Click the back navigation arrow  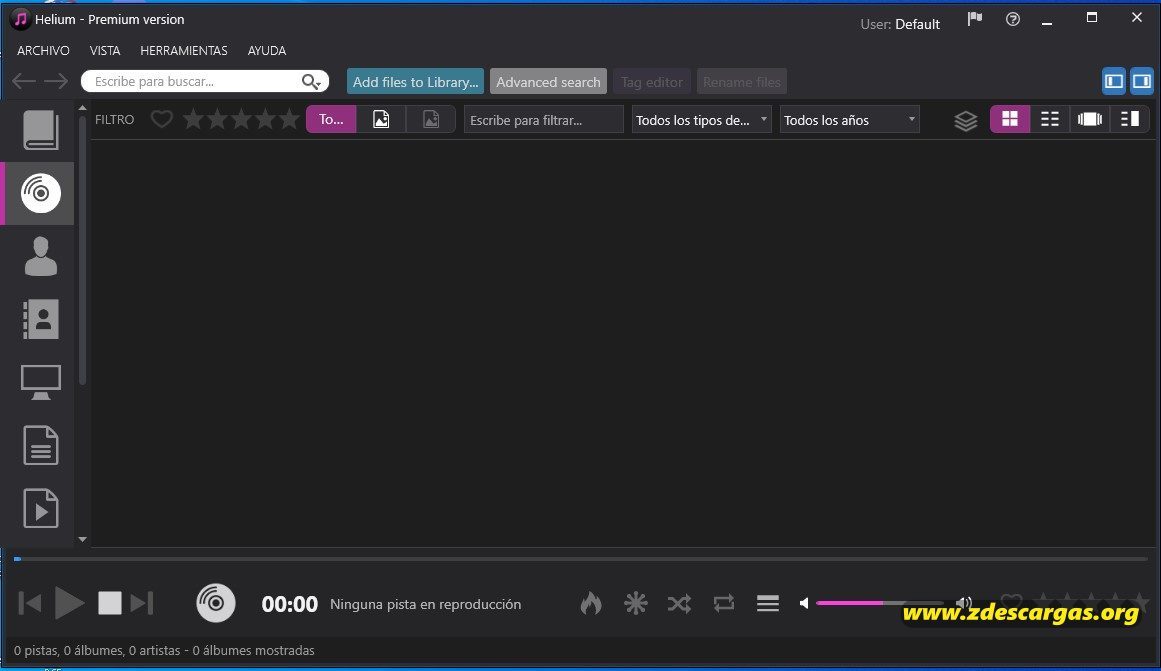pyautogui.click(x=24, y=81)
